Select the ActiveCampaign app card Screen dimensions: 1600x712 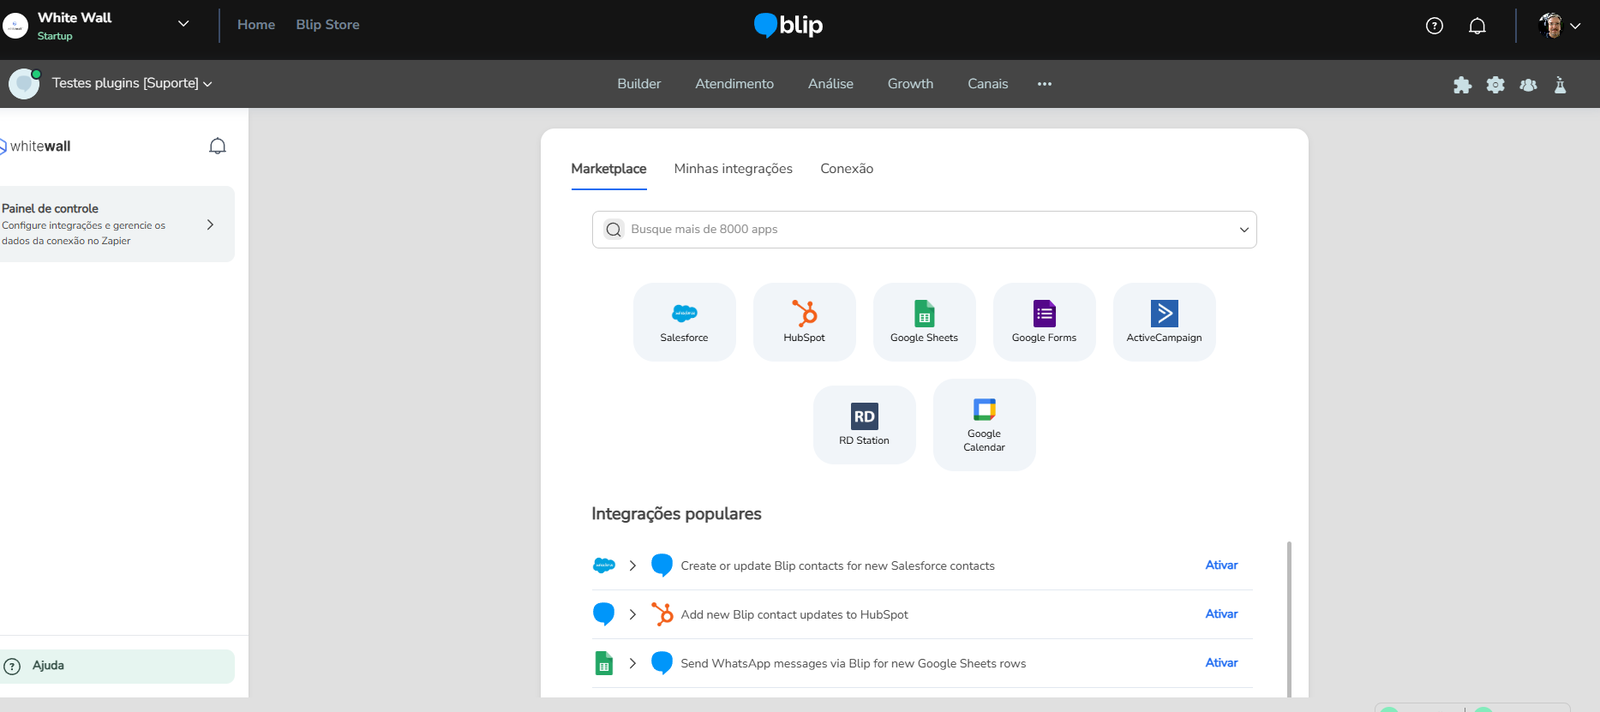point(1164,322)
